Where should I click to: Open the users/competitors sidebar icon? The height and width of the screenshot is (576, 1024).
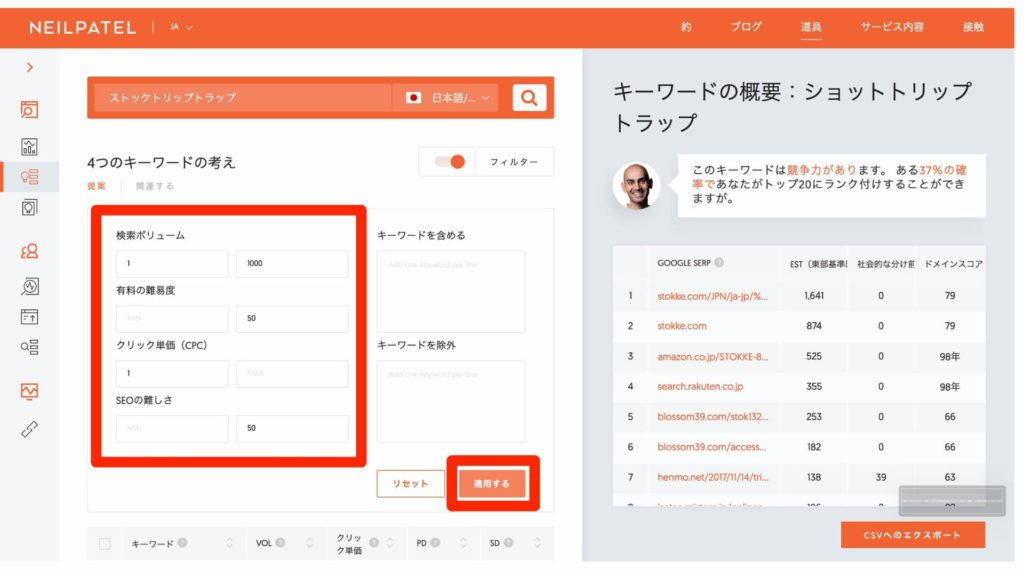[30, 251]
